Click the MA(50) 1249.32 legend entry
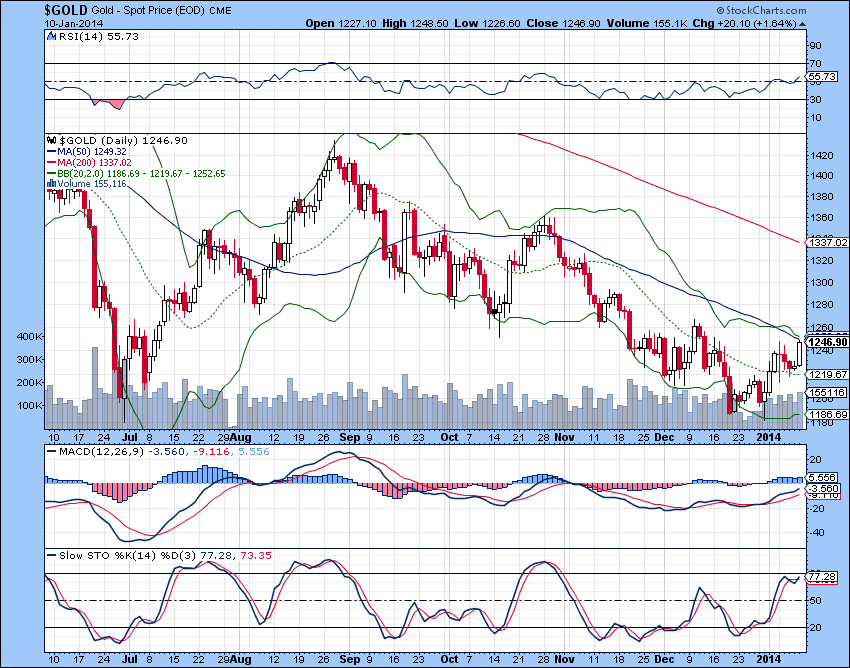The width and height of the screenshot is (850, 668). (92, 152)
